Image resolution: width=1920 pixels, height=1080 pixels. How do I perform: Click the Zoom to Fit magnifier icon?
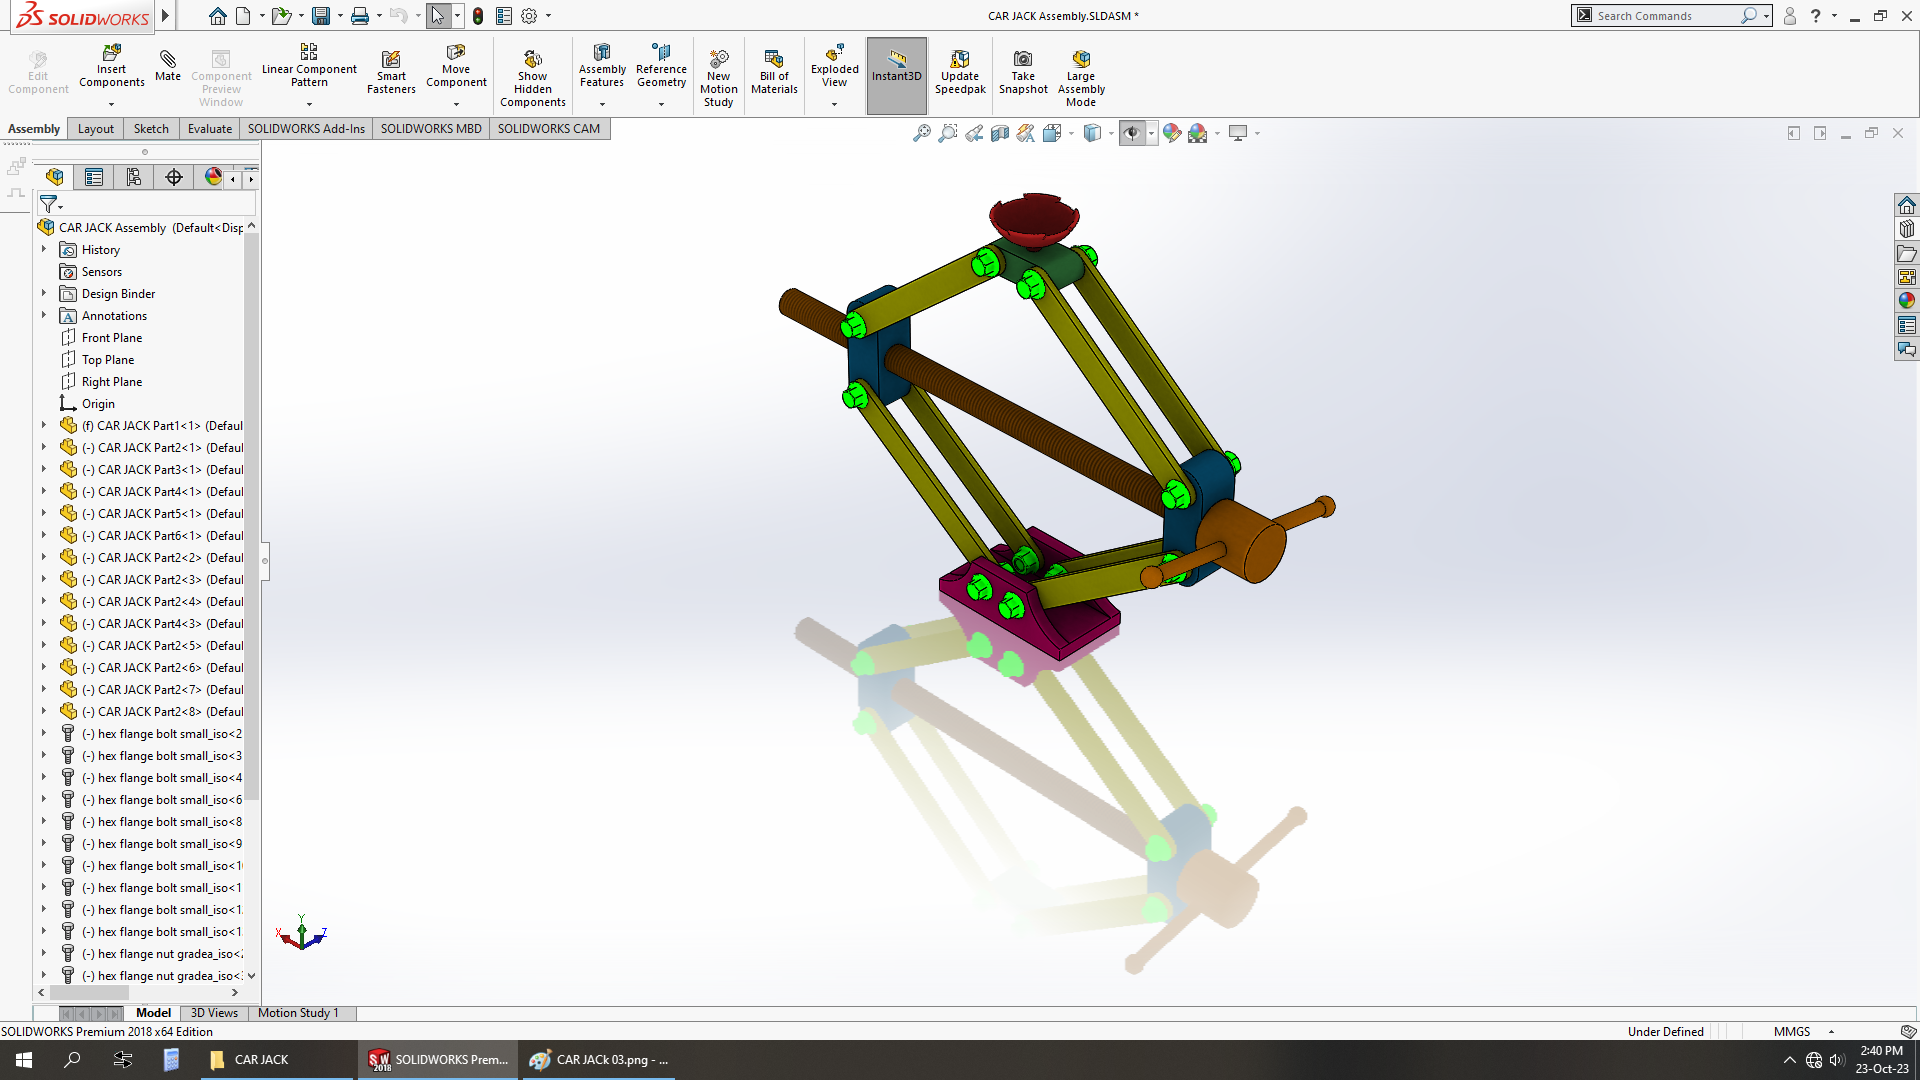pyautogui.click(x=921, y=133)
